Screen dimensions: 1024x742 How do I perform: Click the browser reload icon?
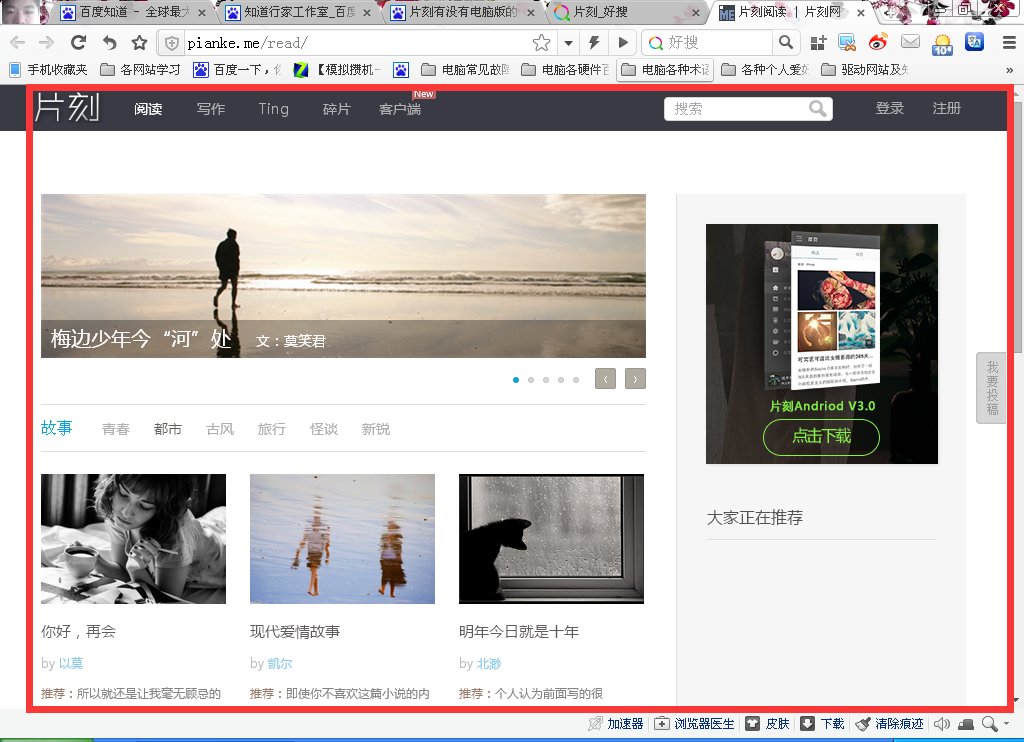click(79, 43)
